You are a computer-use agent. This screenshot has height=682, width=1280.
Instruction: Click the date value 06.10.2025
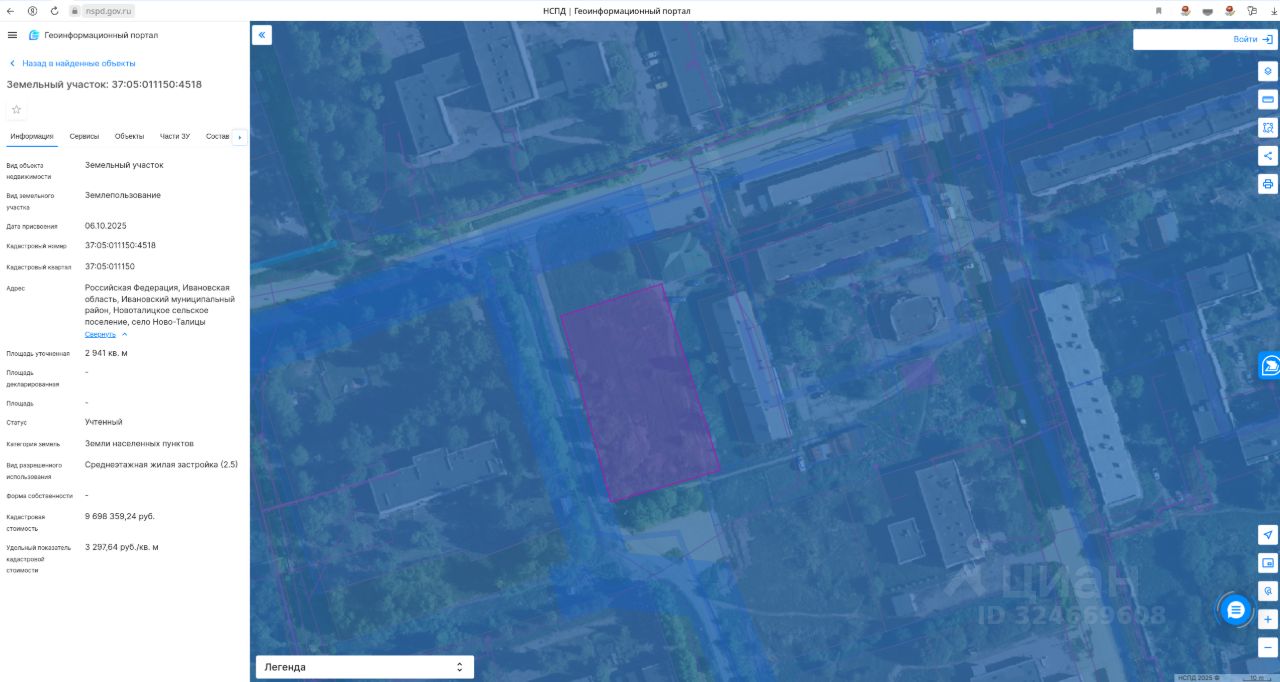point(106,226)
